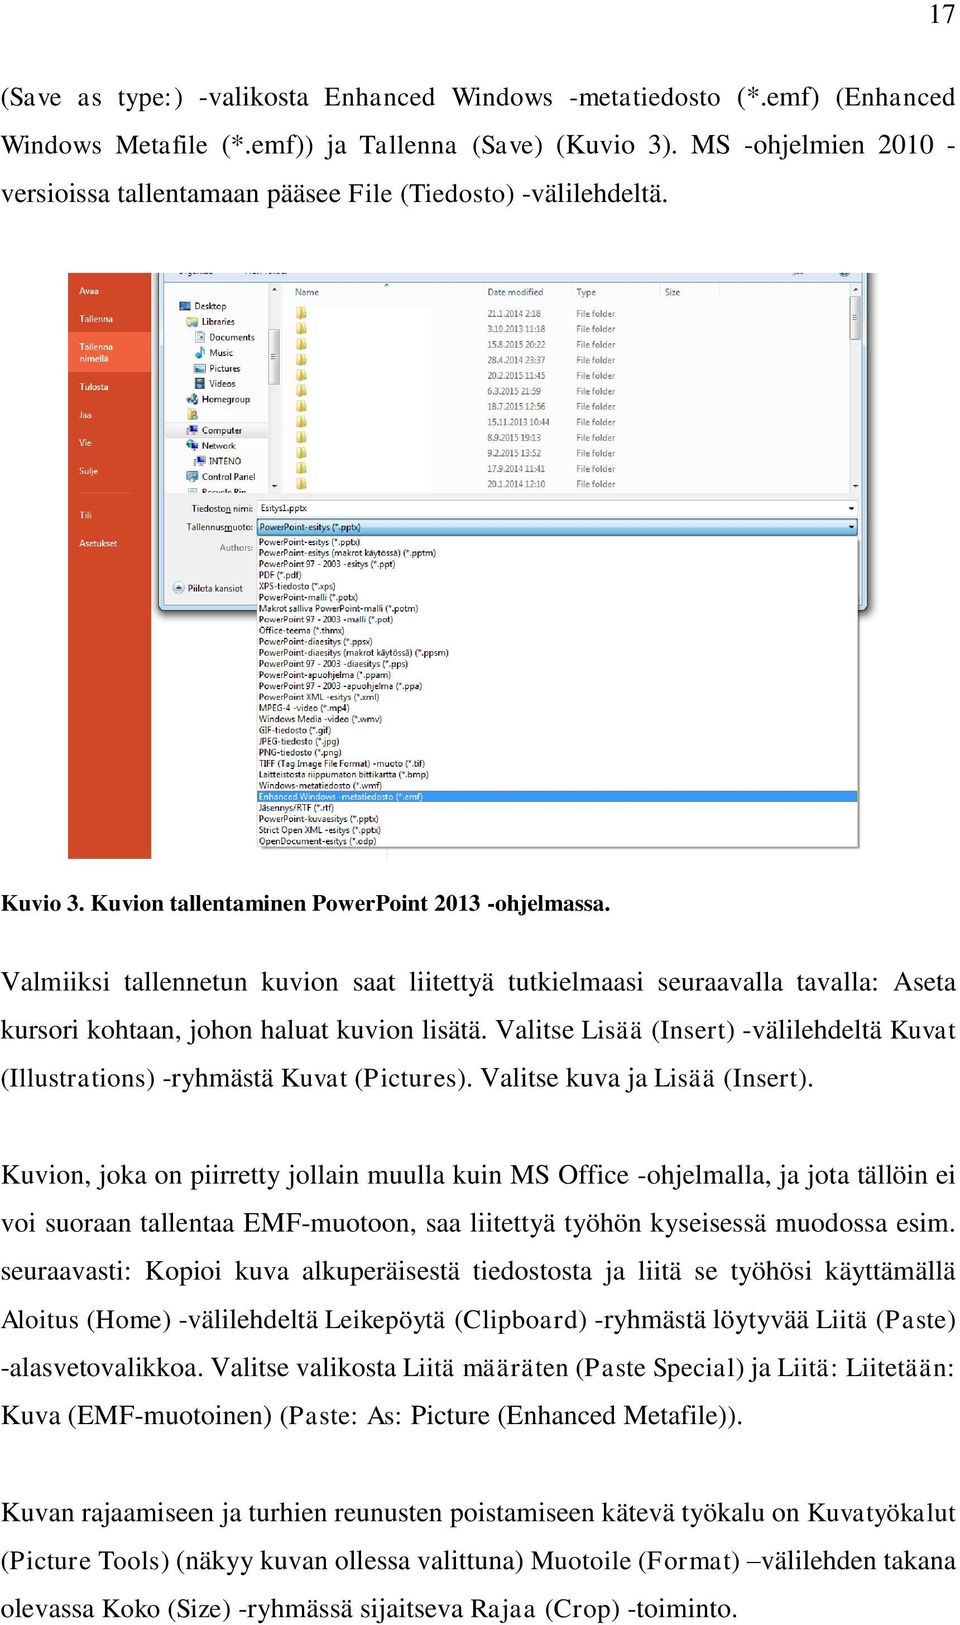The width and height of the screenshot is (960, 1625).
Task: Open folder dated 20.2.2015 11:45
Action: point(455,376)
